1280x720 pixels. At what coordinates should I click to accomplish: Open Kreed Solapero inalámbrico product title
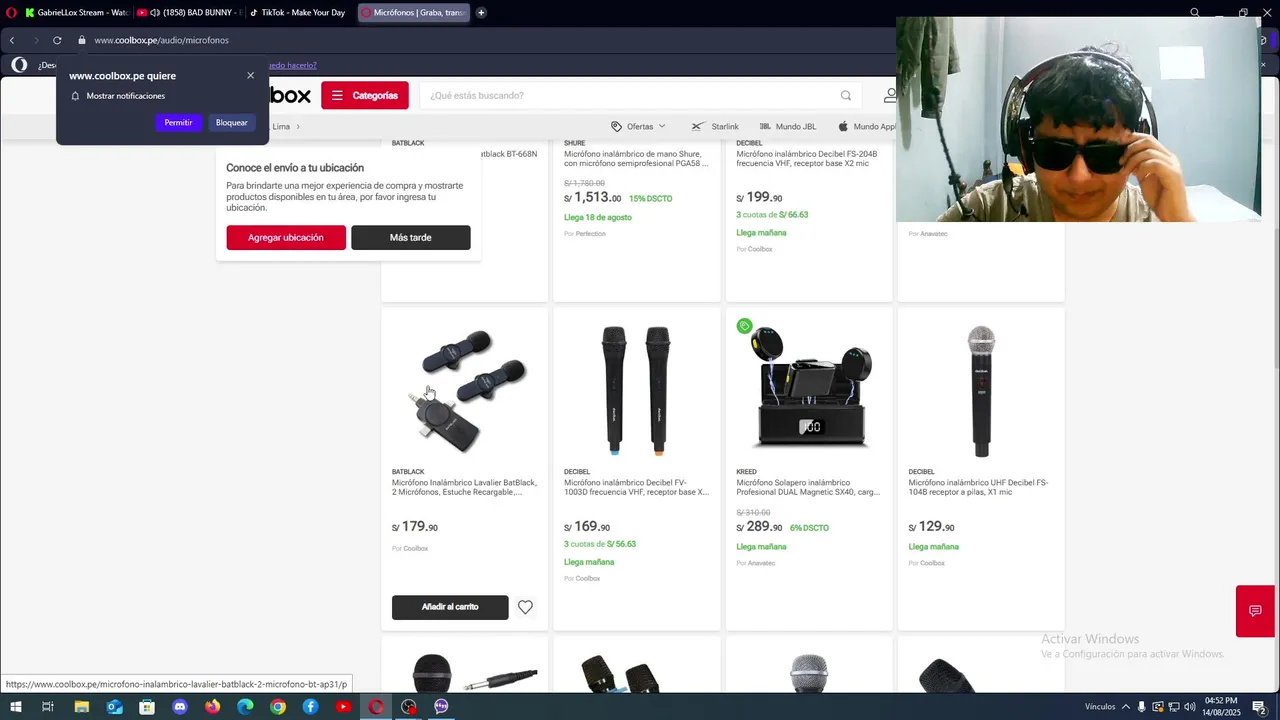click(809, 487)
